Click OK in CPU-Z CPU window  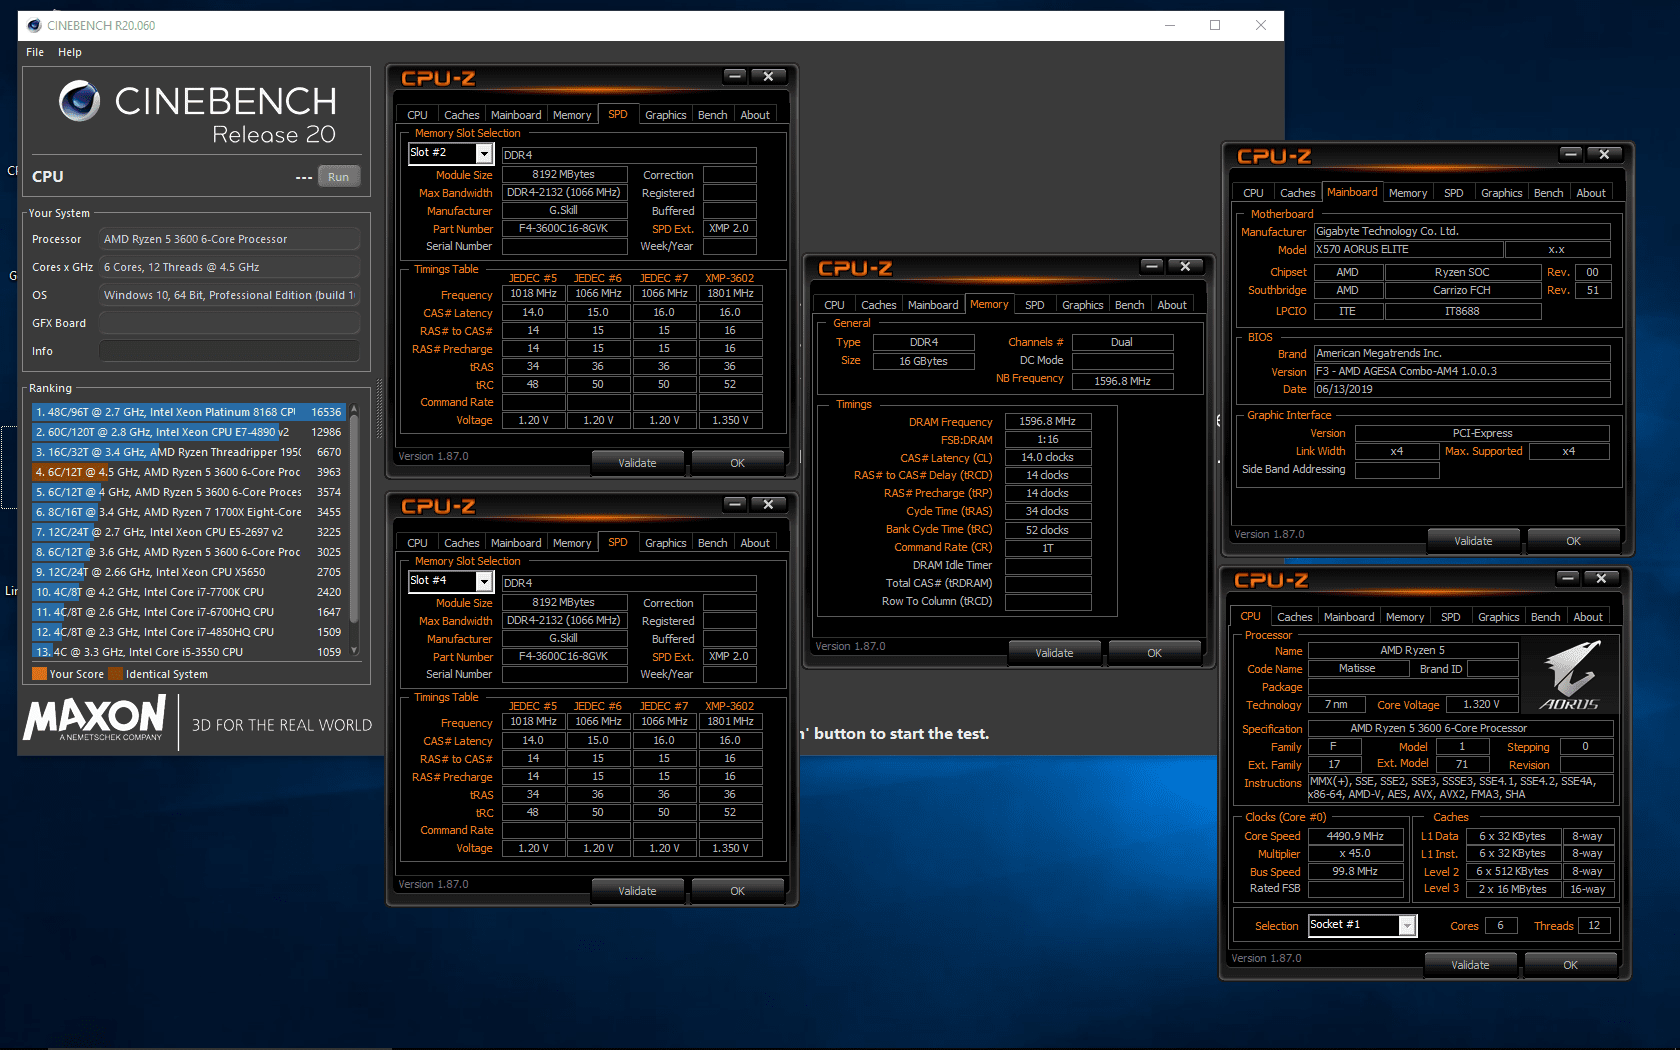[1570, 965]
